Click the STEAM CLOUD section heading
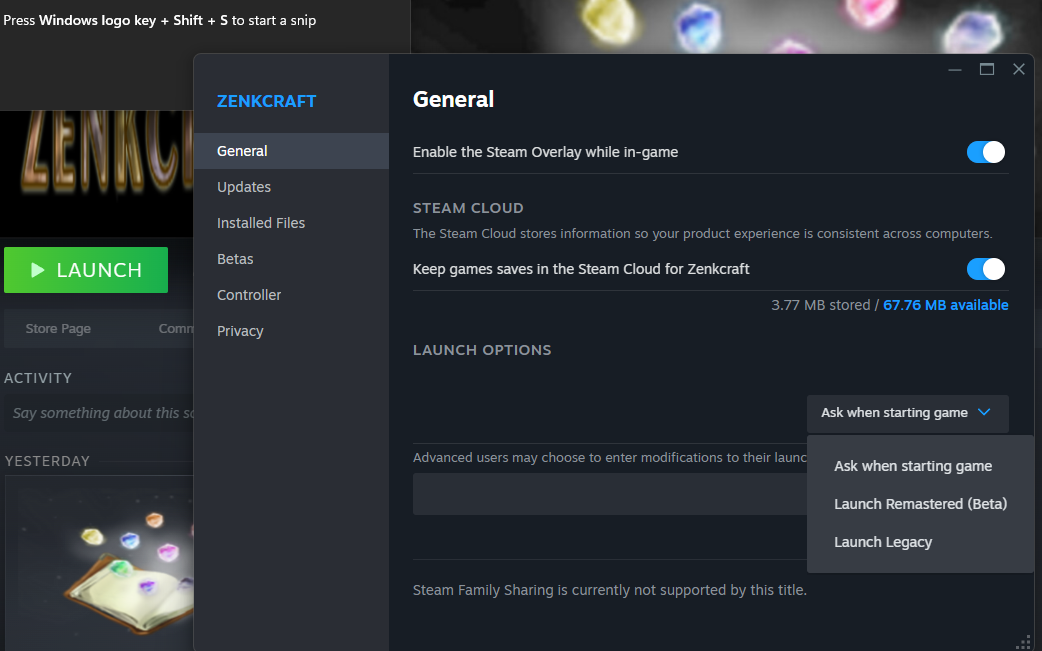This screenshot has height=651, width=1042. tap(468, 208)
